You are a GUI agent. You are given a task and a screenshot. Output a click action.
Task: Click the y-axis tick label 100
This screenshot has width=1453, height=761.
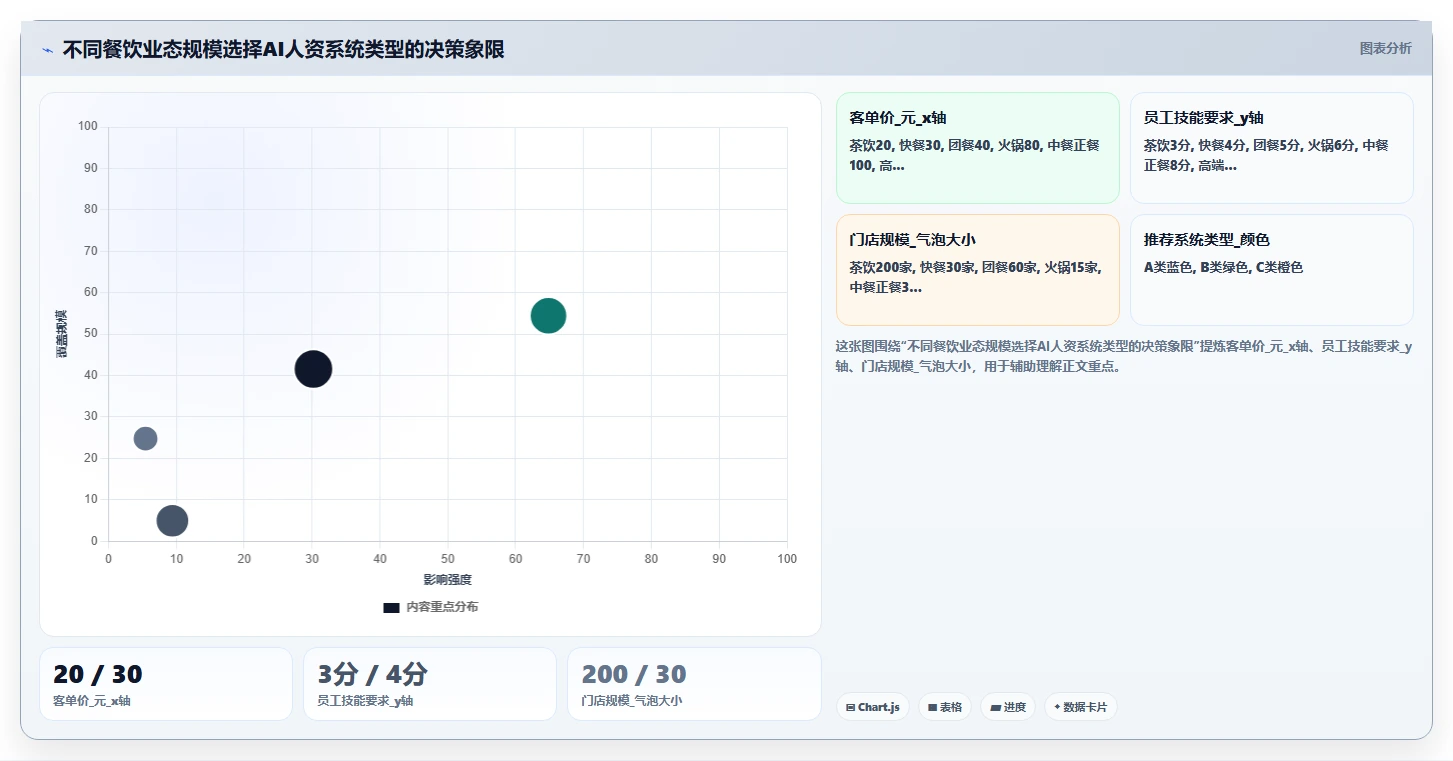coord(88,126)
